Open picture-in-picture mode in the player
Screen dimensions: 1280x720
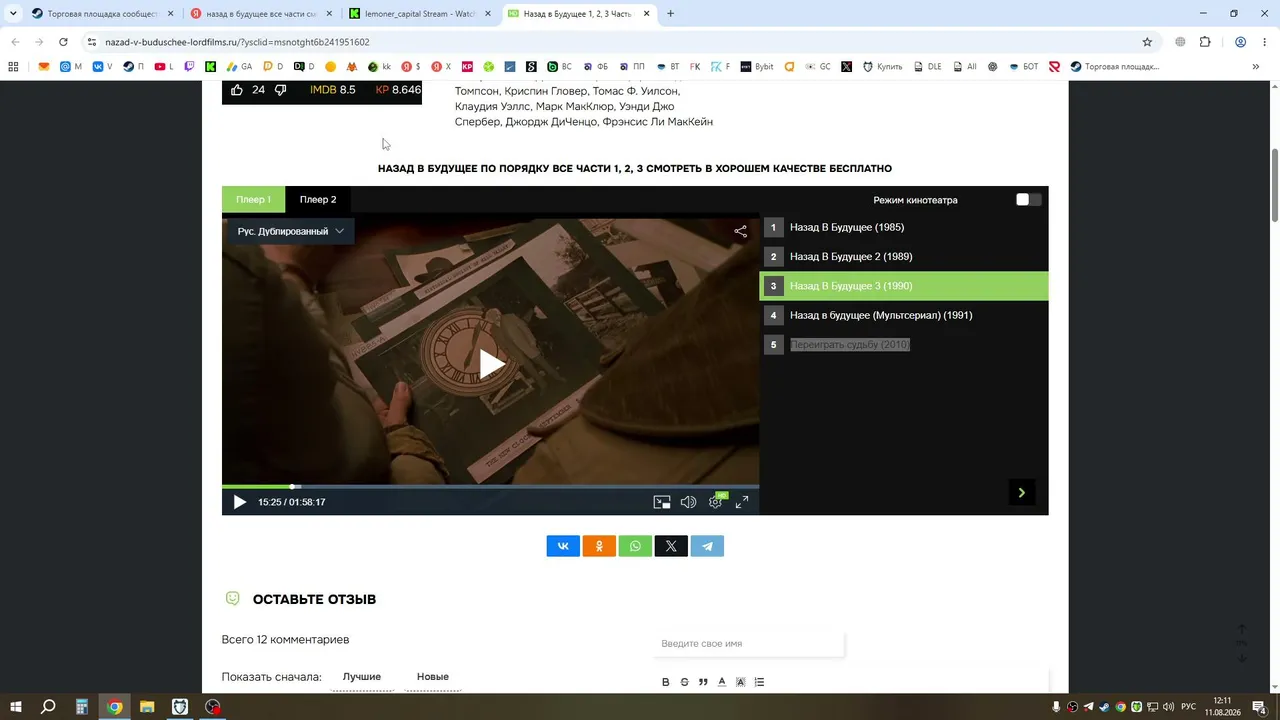coord(662,502)
